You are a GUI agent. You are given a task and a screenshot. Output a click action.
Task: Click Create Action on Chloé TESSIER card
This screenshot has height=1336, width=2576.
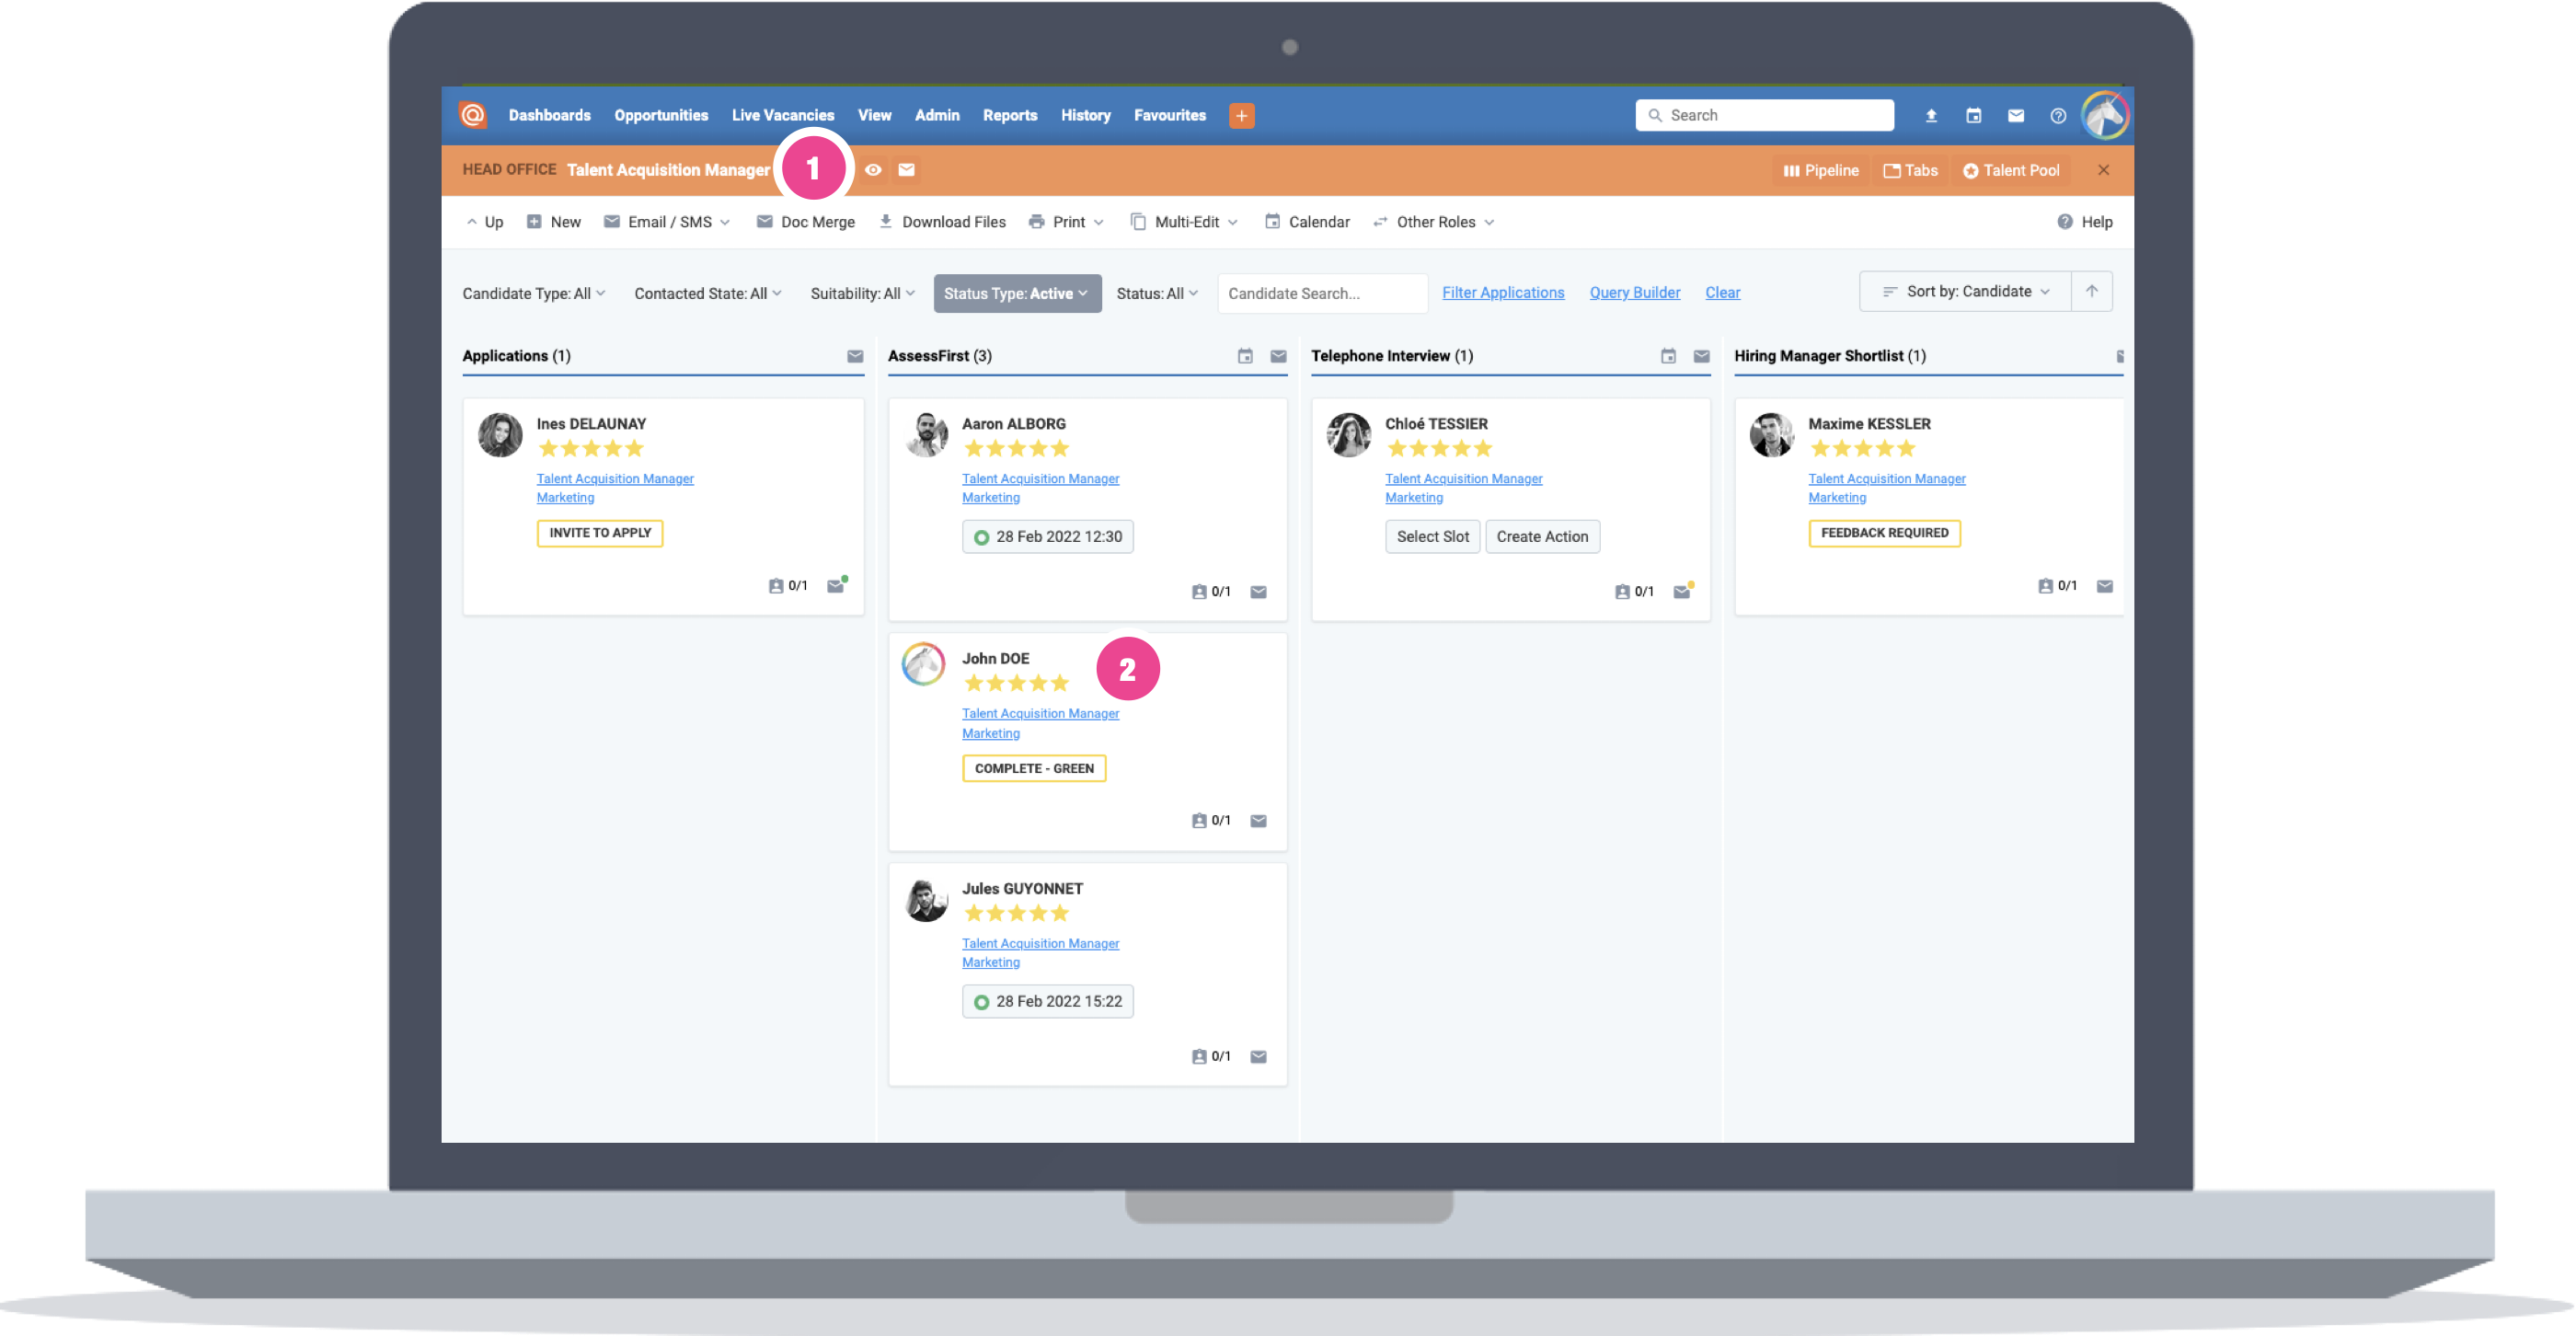tap(1542, 537)
